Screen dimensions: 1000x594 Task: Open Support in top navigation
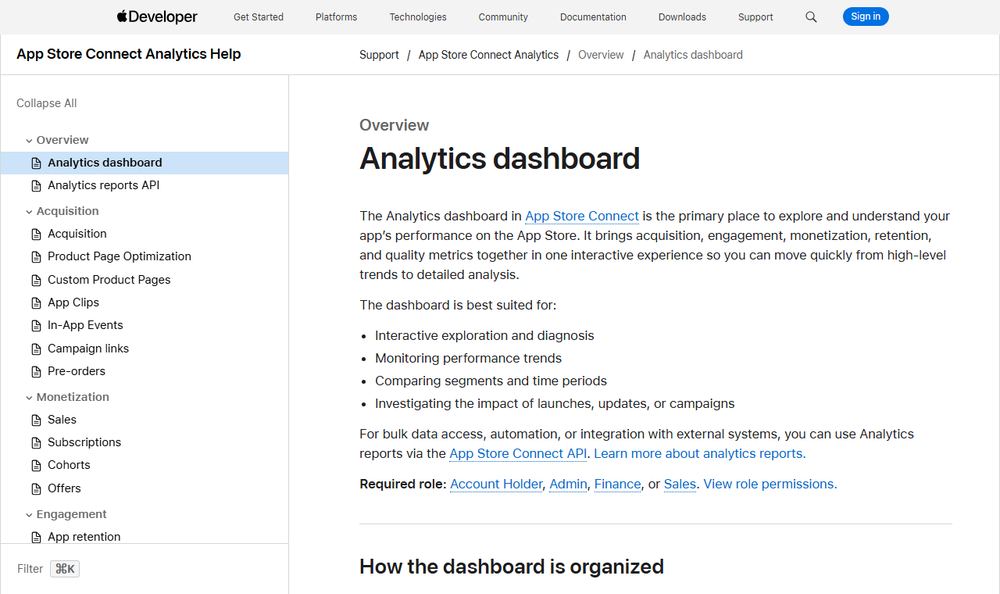pos(755,17)
